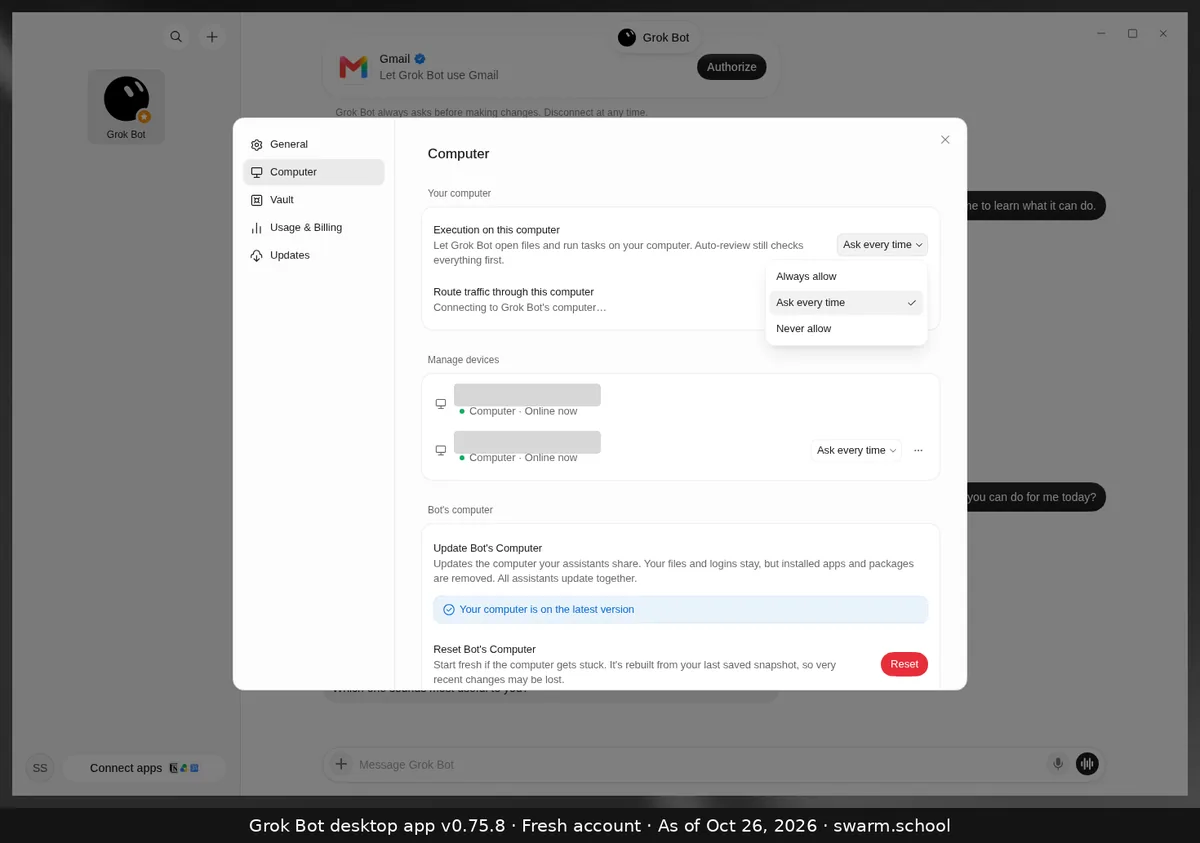
Task: Click second device's 'Computer · Online now' status
Action: 523,458
